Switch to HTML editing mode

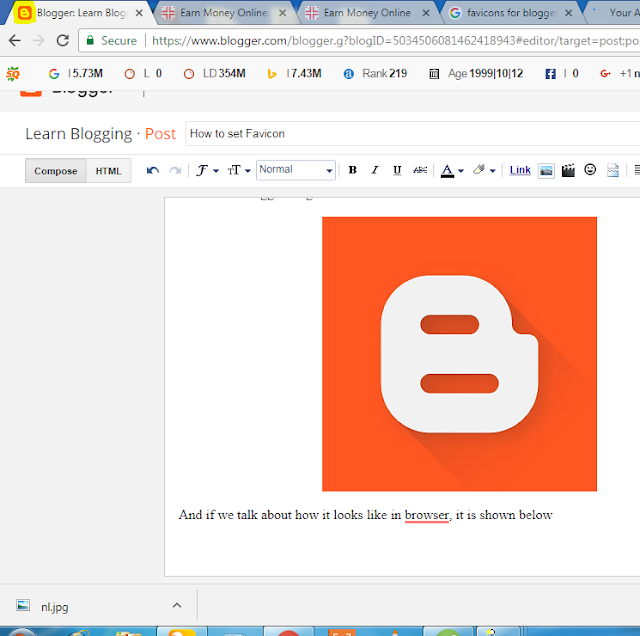(108, 171)
